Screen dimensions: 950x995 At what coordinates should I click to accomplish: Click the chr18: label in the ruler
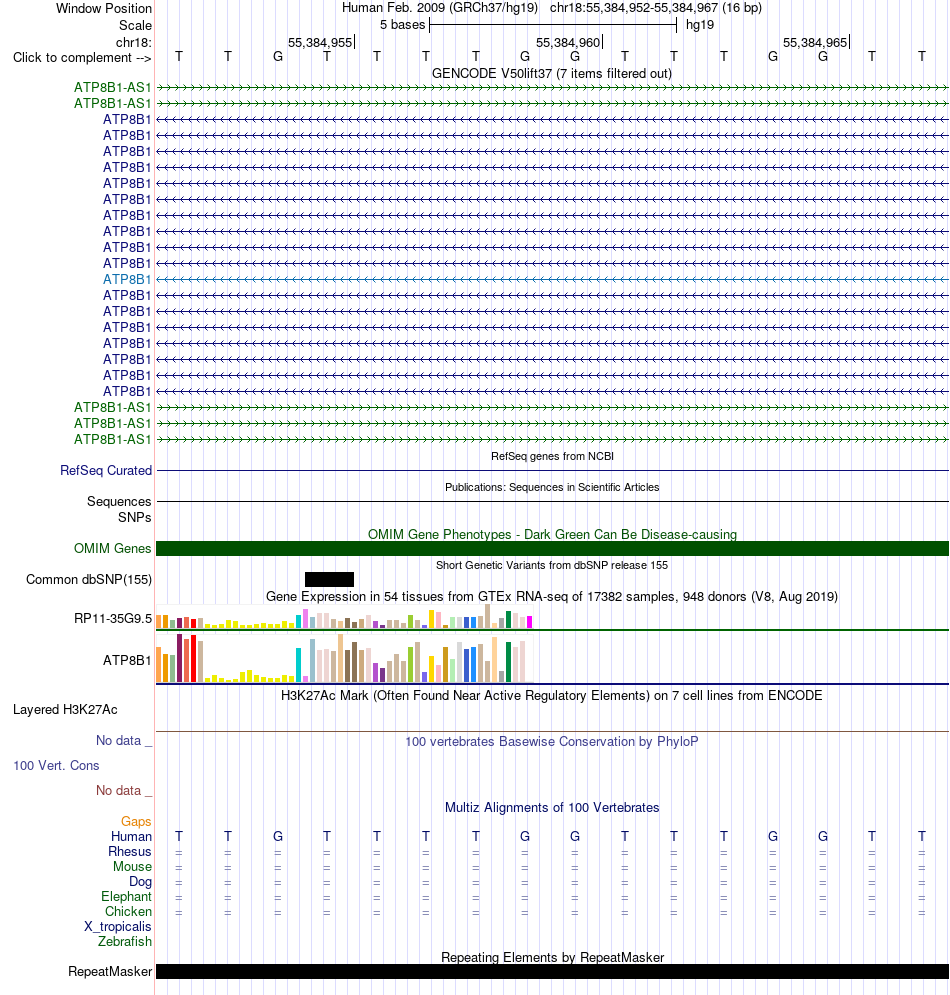[x=133, y=43]
